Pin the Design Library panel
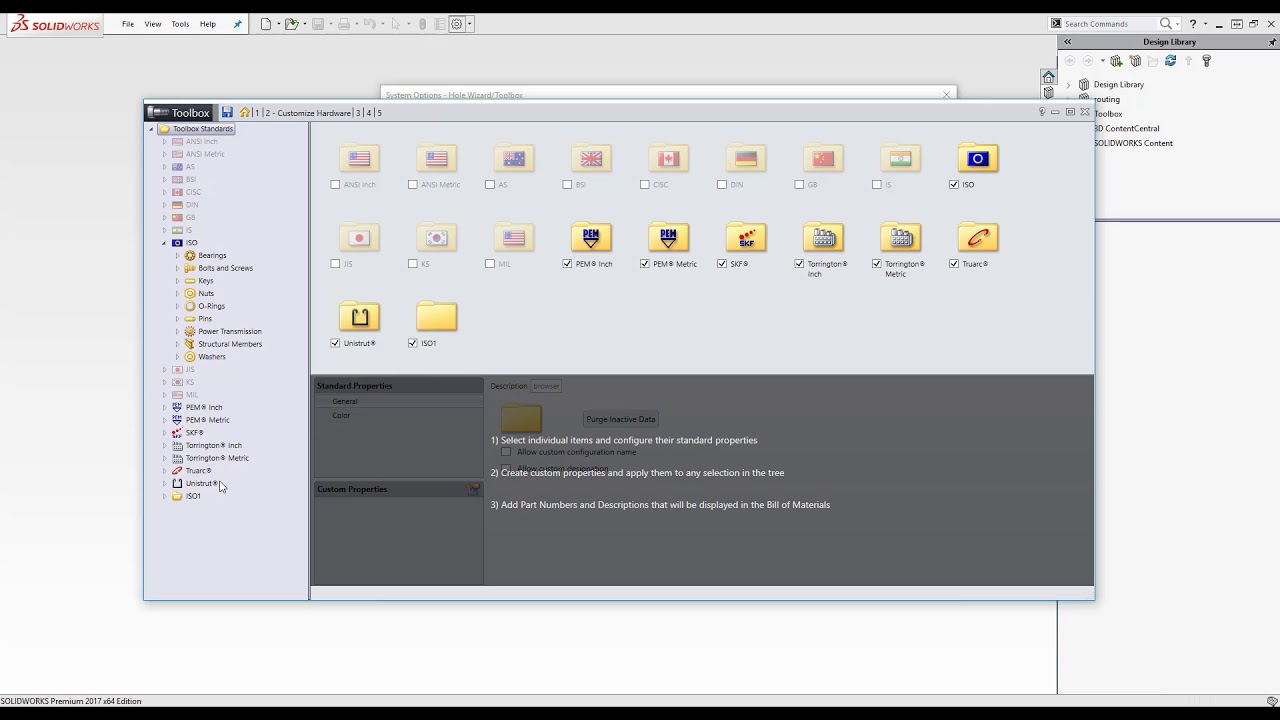1280x720 pixels. click(x=1273, y=42)
